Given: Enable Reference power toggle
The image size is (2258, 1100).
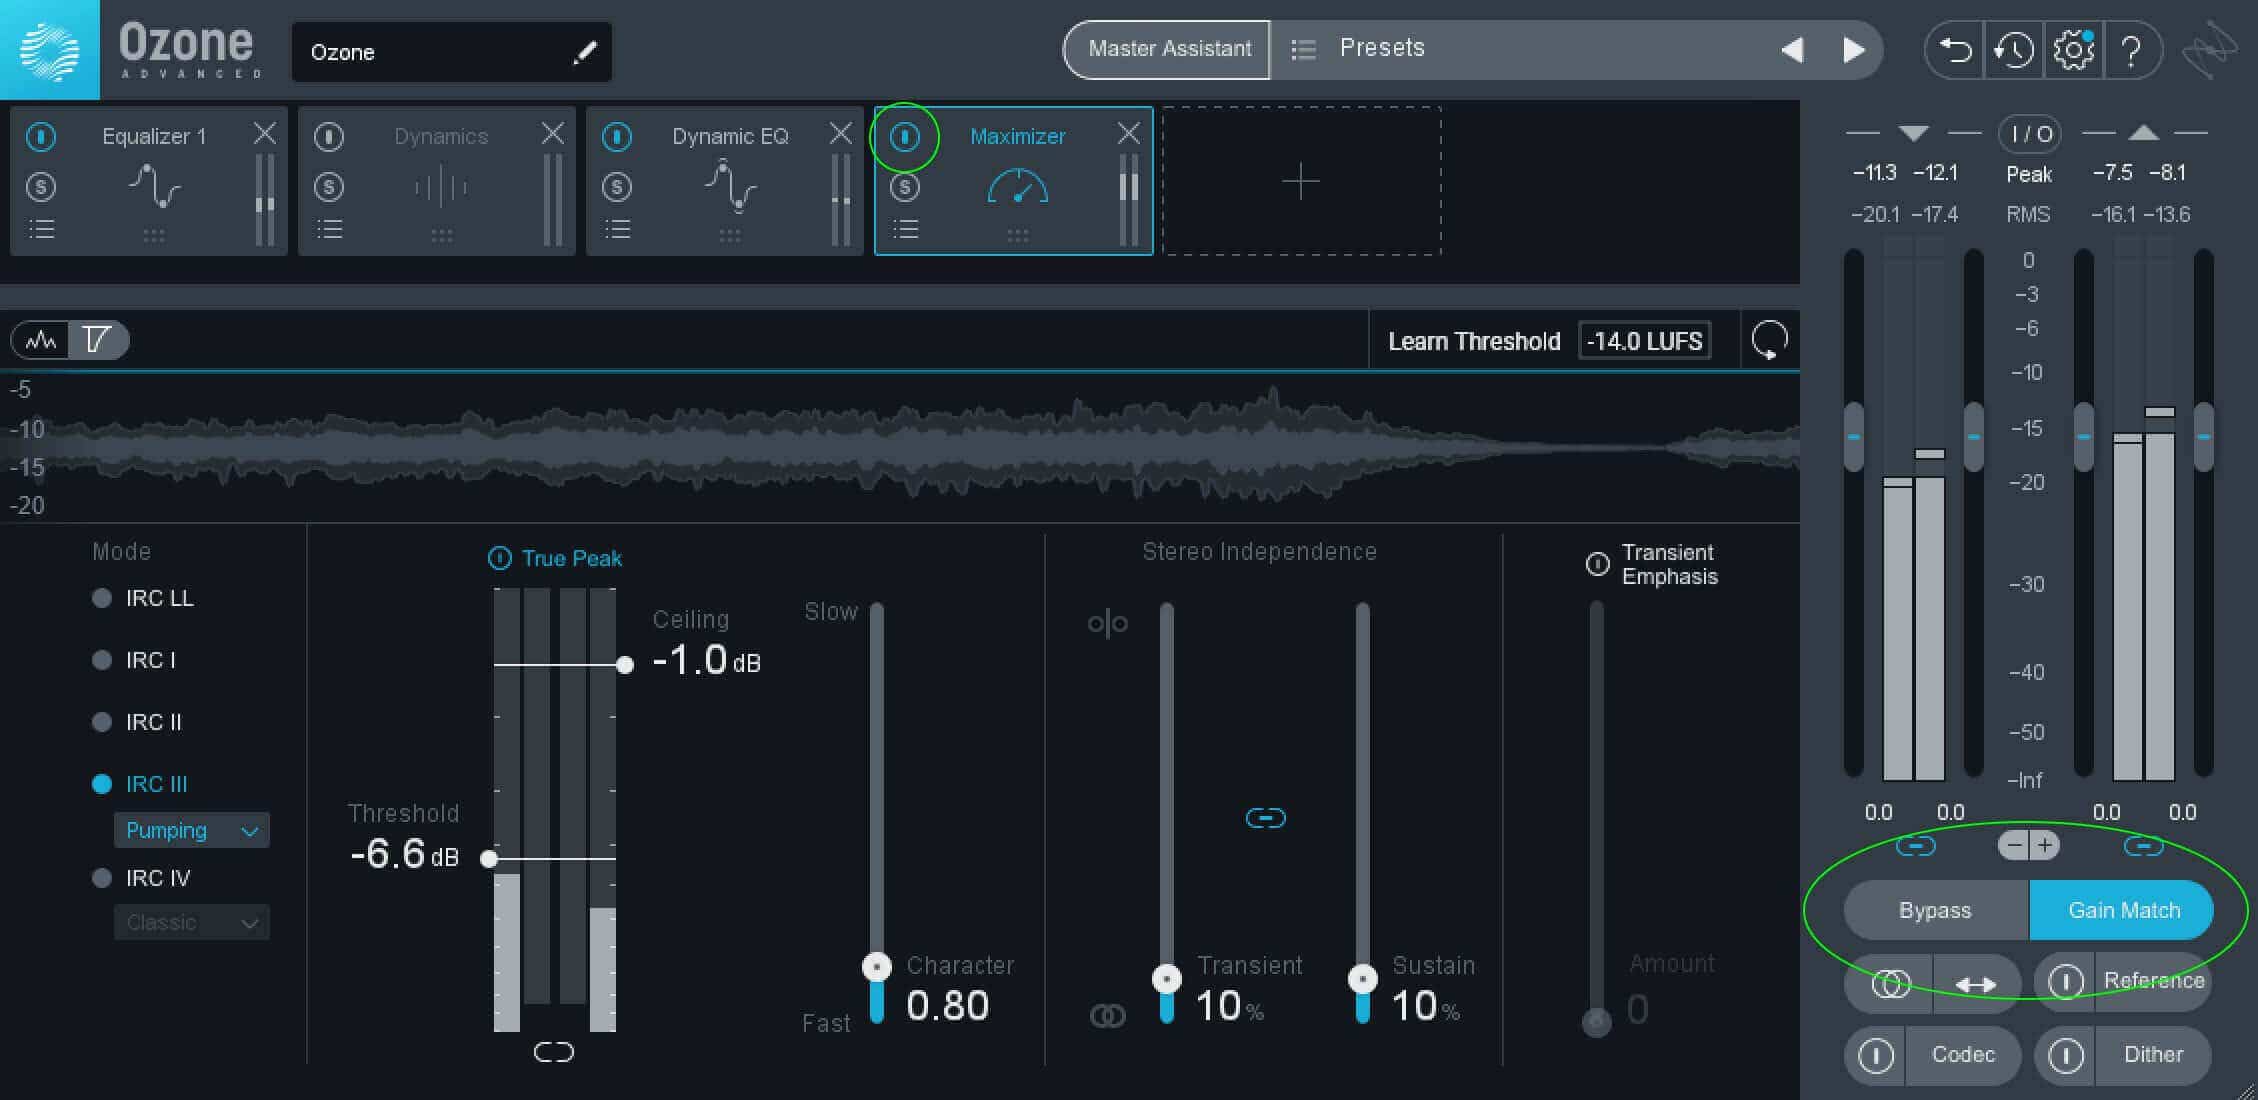Looking at the screenshot, I should pos(2065,982).
